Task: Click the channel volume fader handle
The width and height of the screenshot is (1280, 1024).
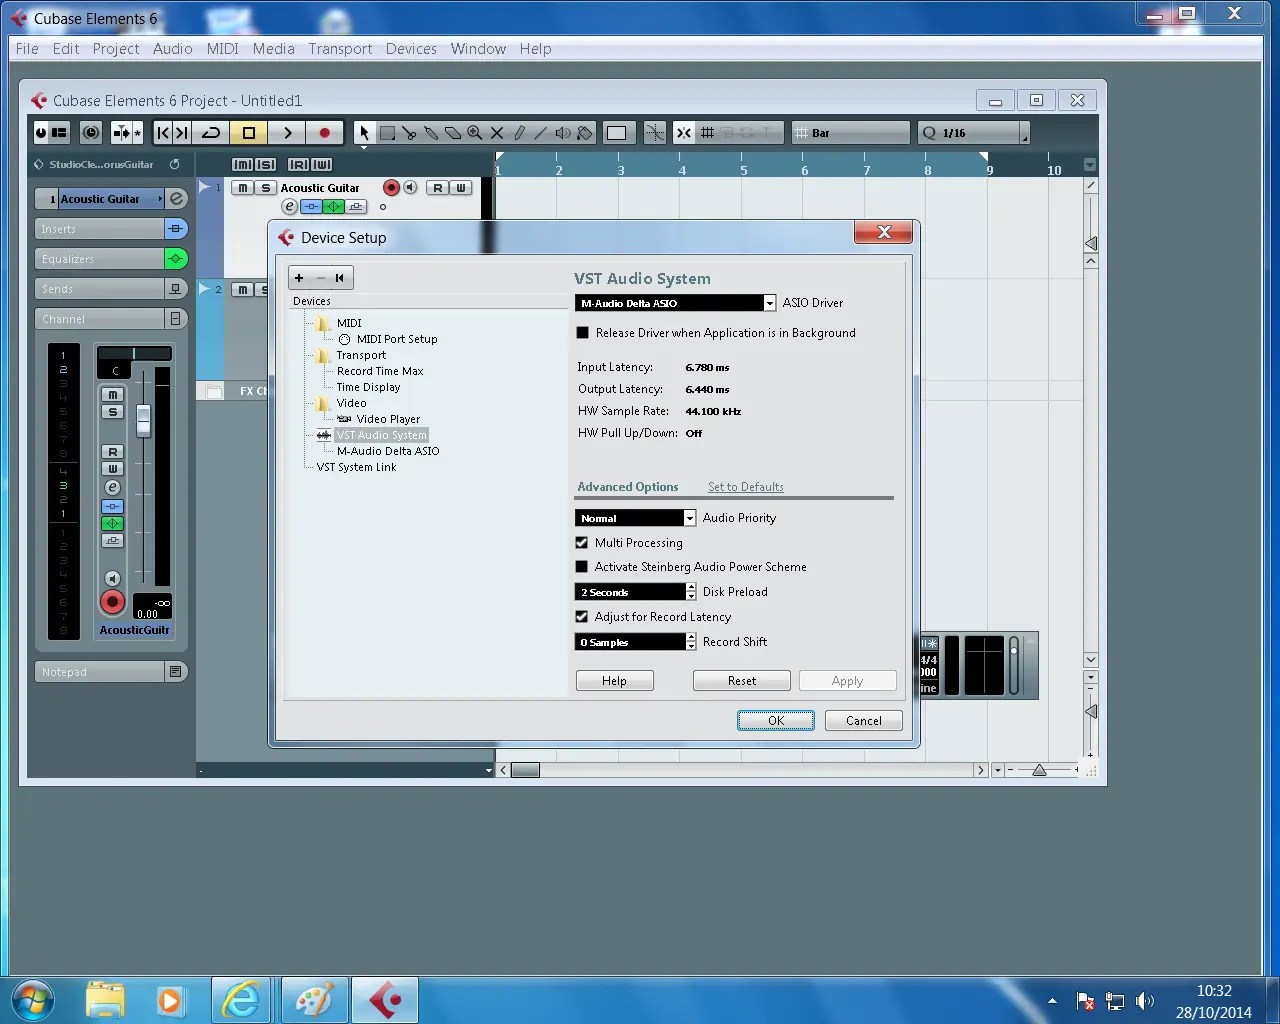Action: [x=144, y=420]
